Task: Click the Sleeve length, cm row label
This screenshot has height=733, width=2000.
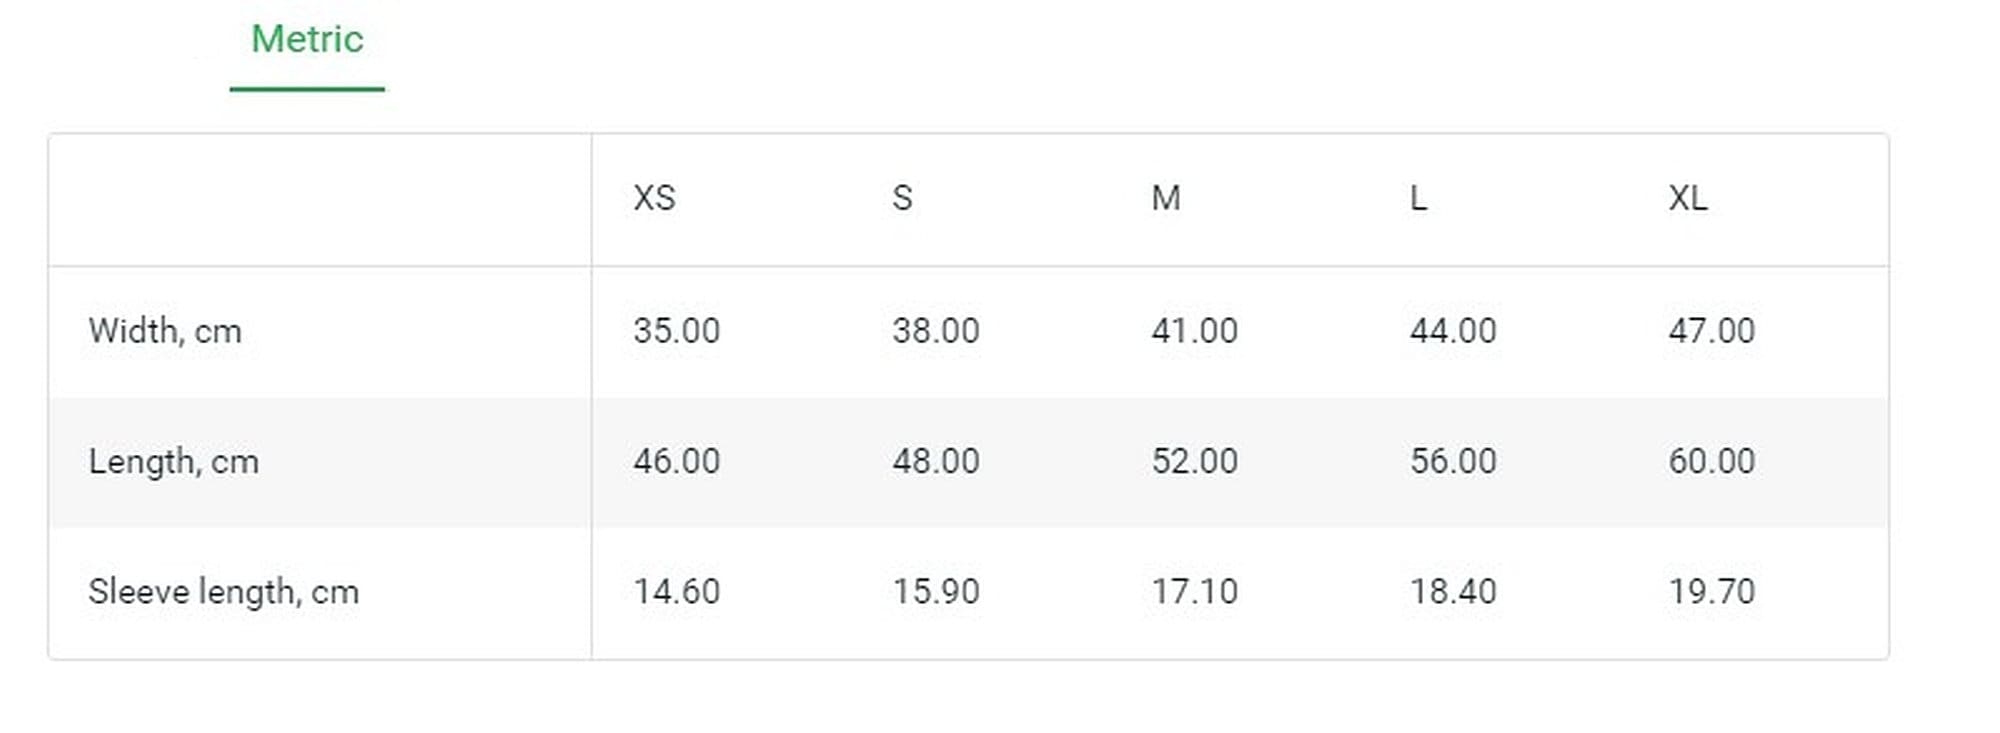Action: tap(224, 592)
